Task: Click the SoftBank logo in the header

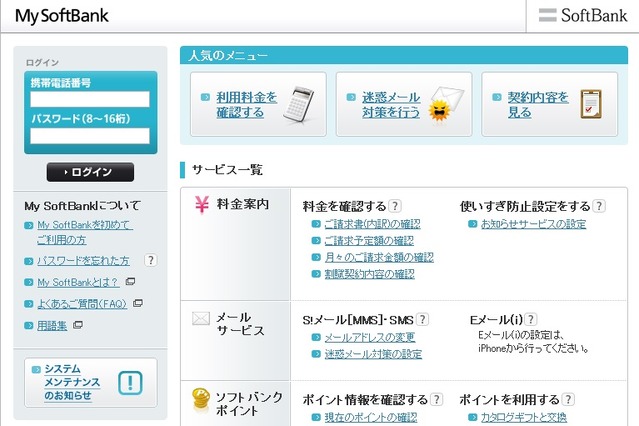Action: tap(583, 15)
